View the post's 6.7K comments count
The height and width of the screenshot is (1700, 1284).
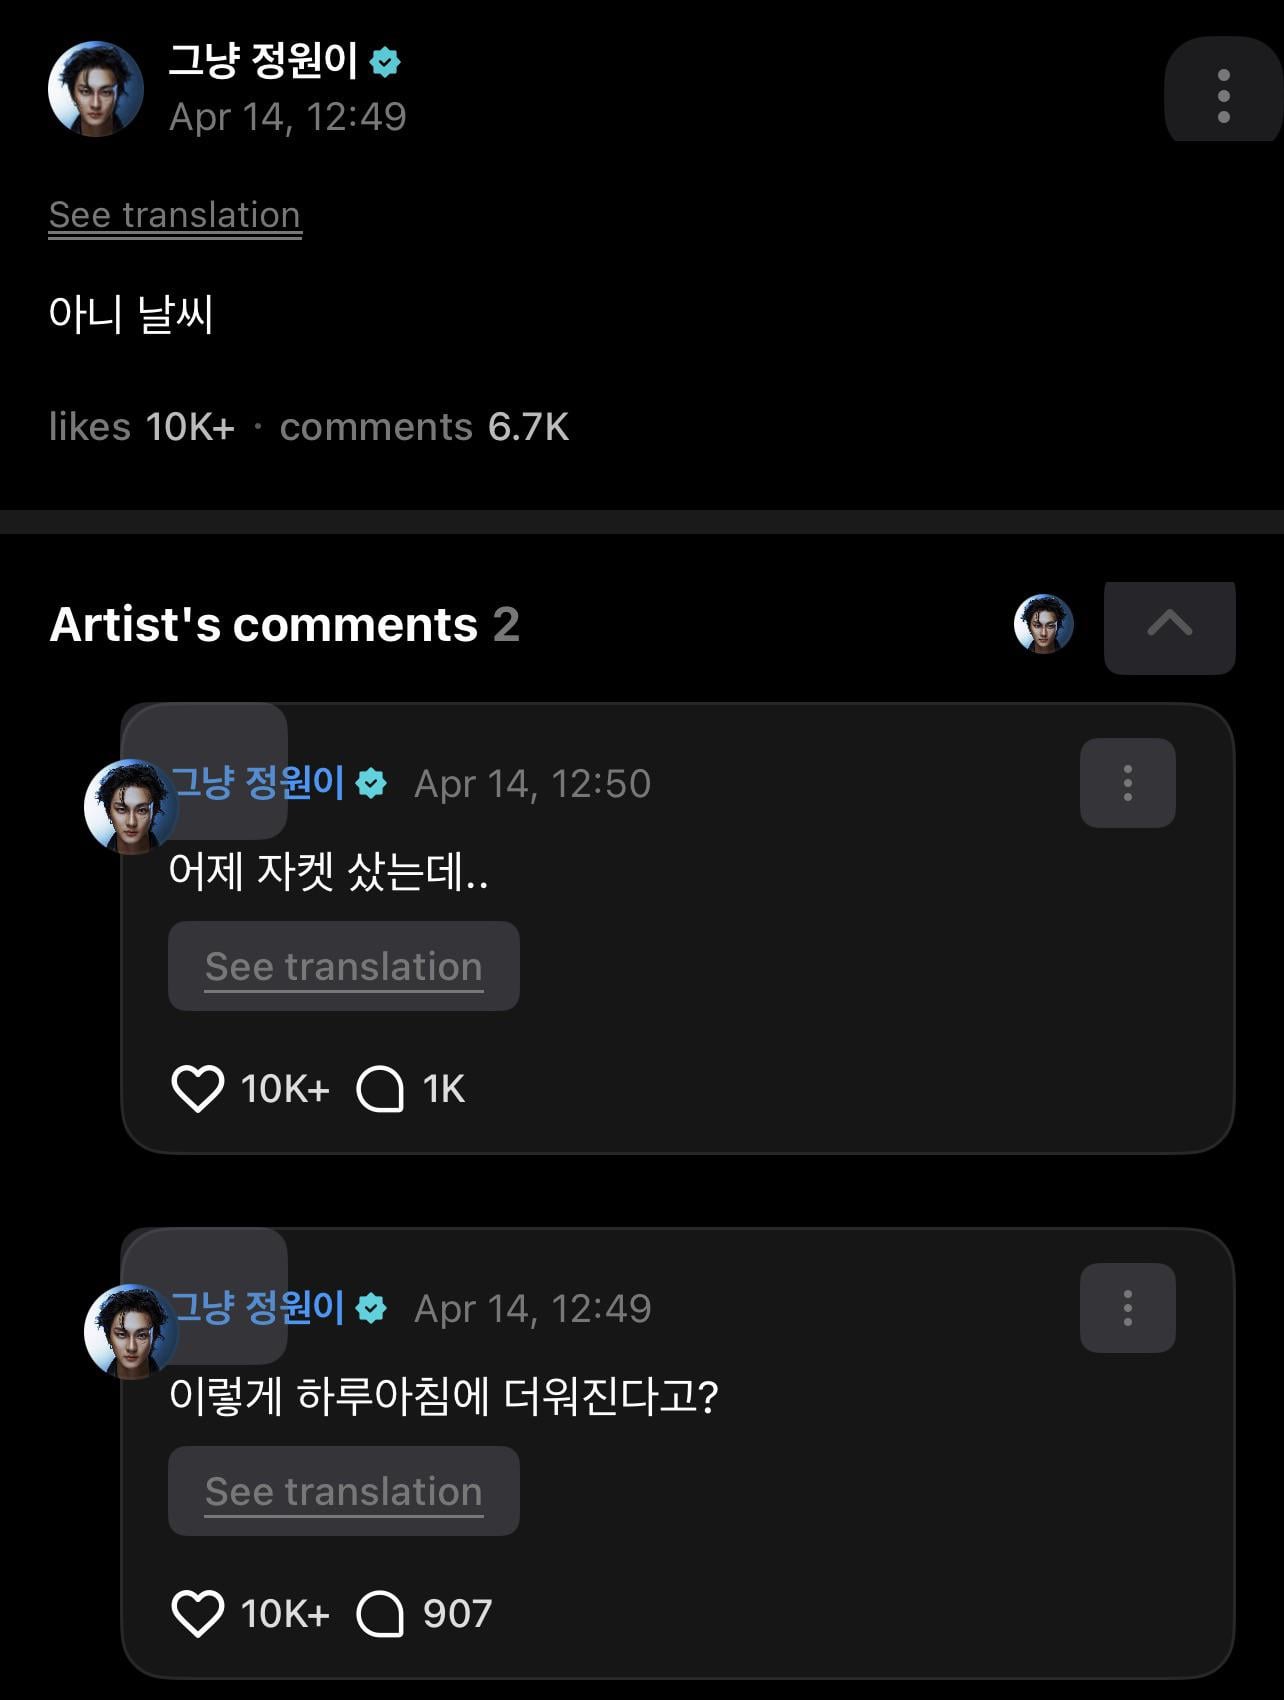(x=424, y=428)
